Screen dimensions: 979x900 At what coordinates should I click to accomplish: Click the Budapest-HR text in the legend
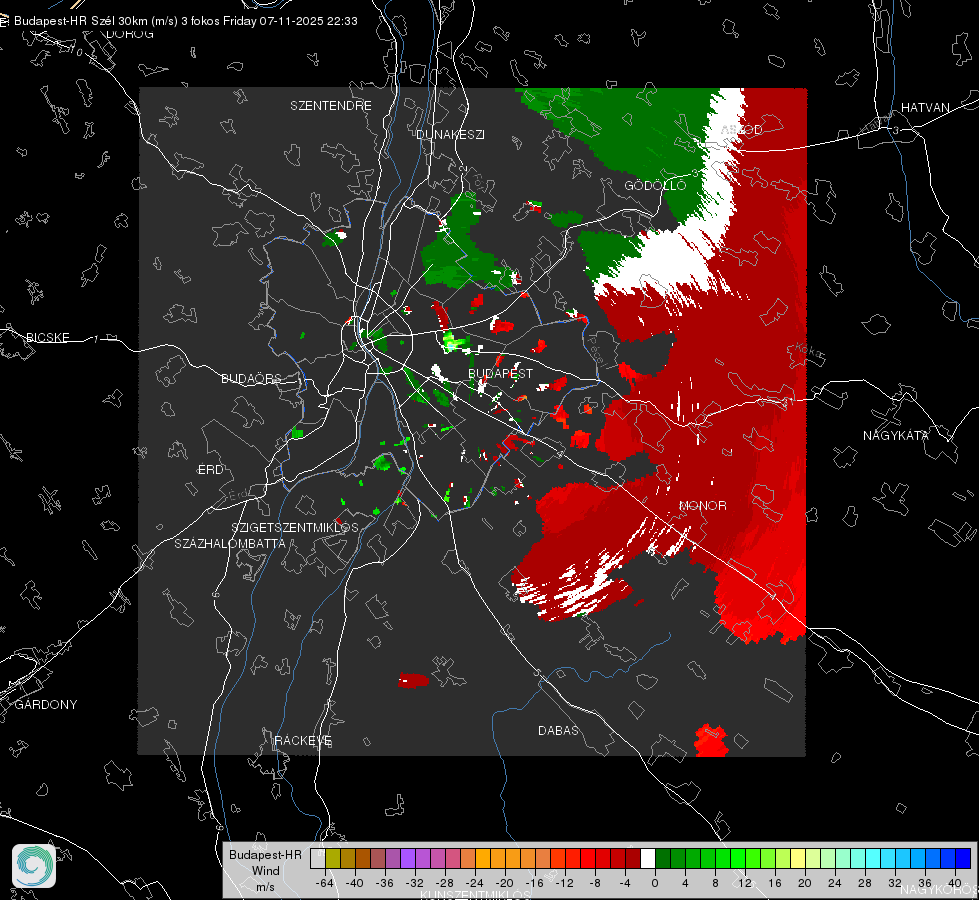click(x=265, y=854)
